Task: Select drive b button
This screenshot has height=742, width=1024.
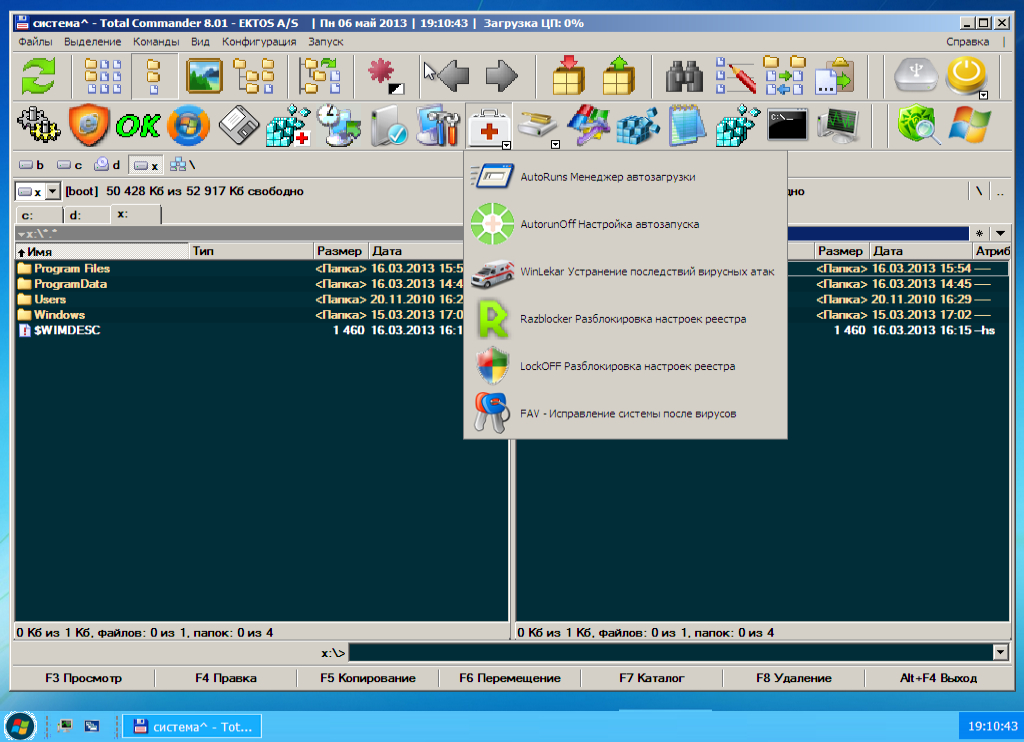Action: coord(32,165)
